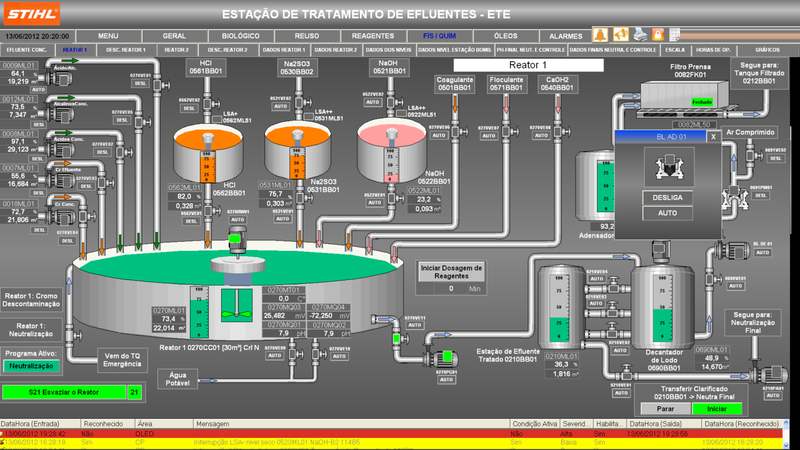Screen dimensions: 800x450
Task: Click the Decantador de Lodo tank
Action: click(x=663, y=306)
